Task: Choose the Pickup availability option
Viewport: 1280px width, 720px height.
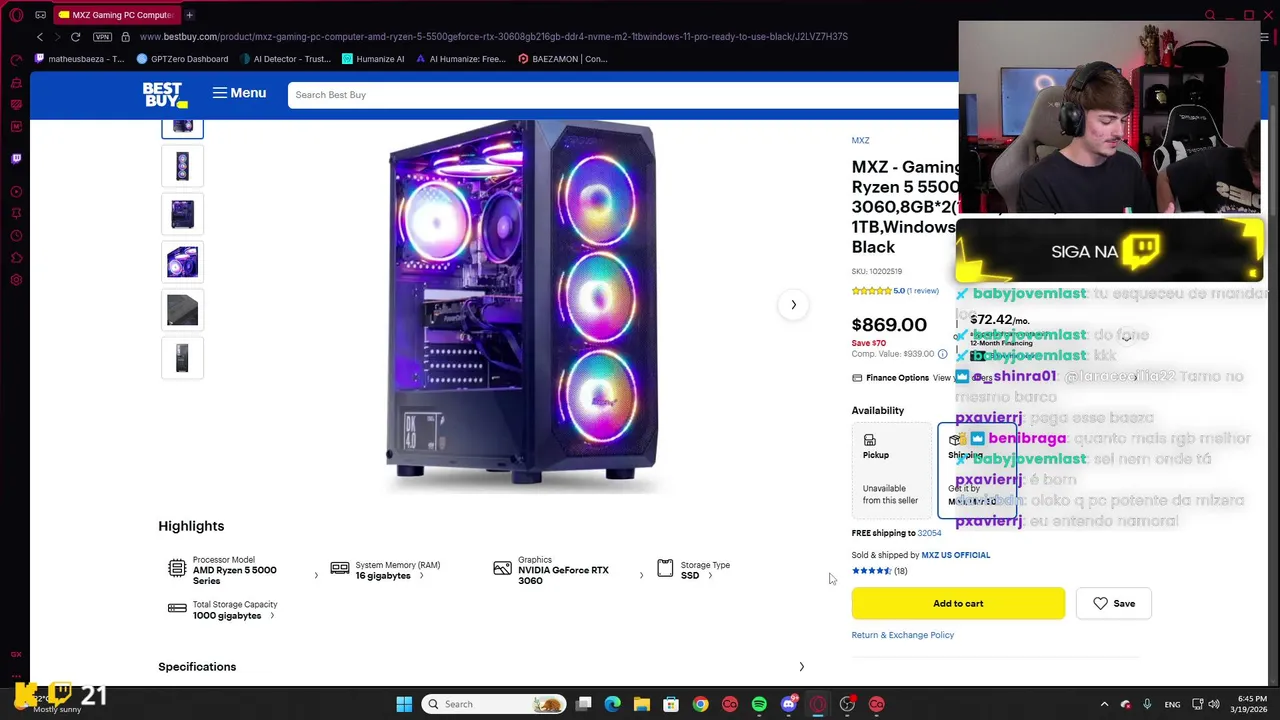Action: pyautogui.click(x=891, y=471)
